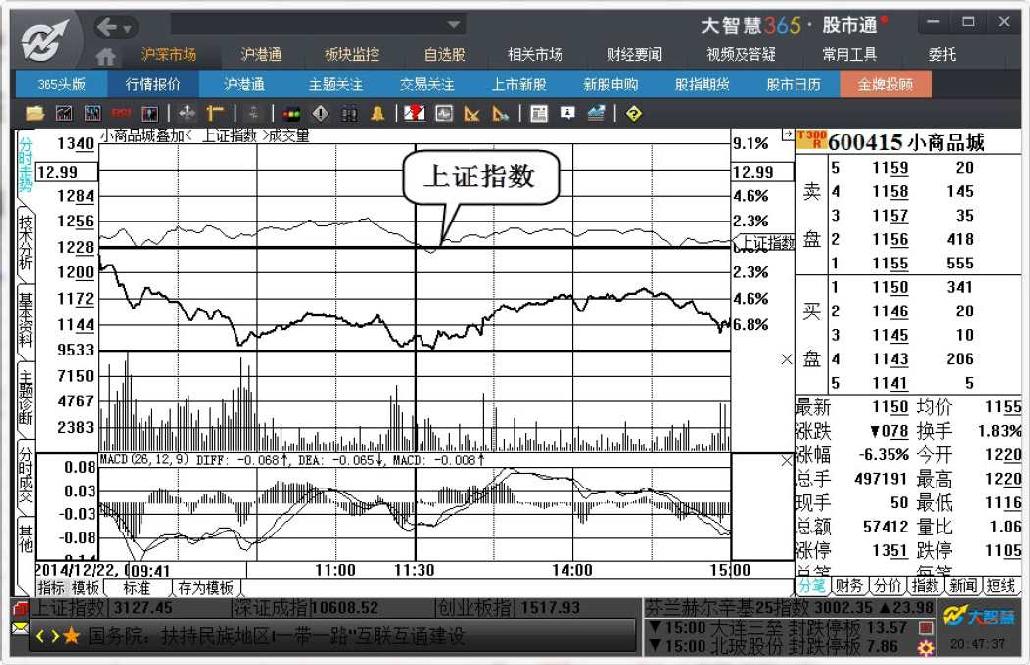This screenshot has width=1030, height=665.
Task: Open the bell alarm icon
Action: tap(378, 114)
